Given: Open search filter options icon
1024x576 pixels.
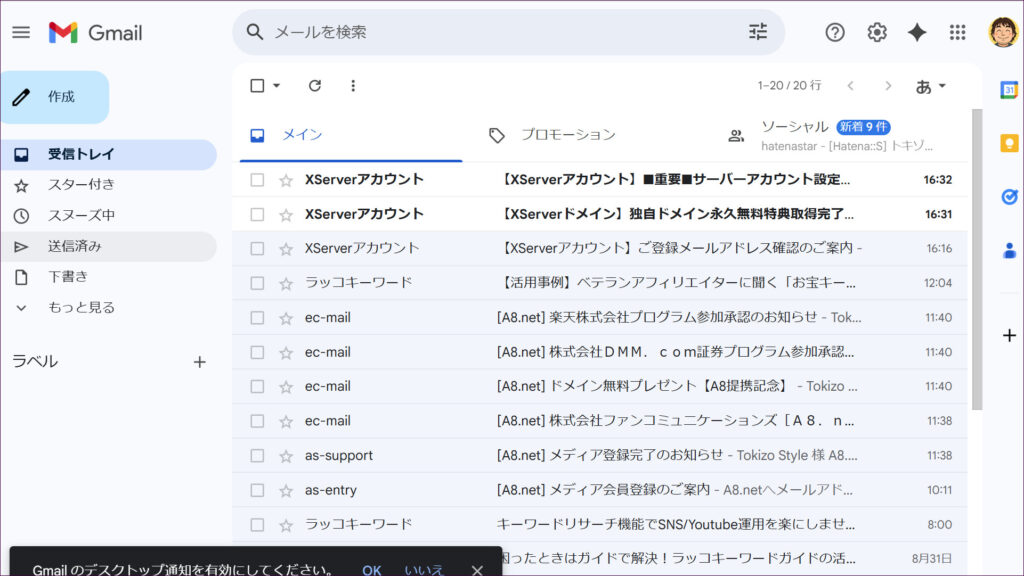Looking at the screenshot, I should coord(758,32).
